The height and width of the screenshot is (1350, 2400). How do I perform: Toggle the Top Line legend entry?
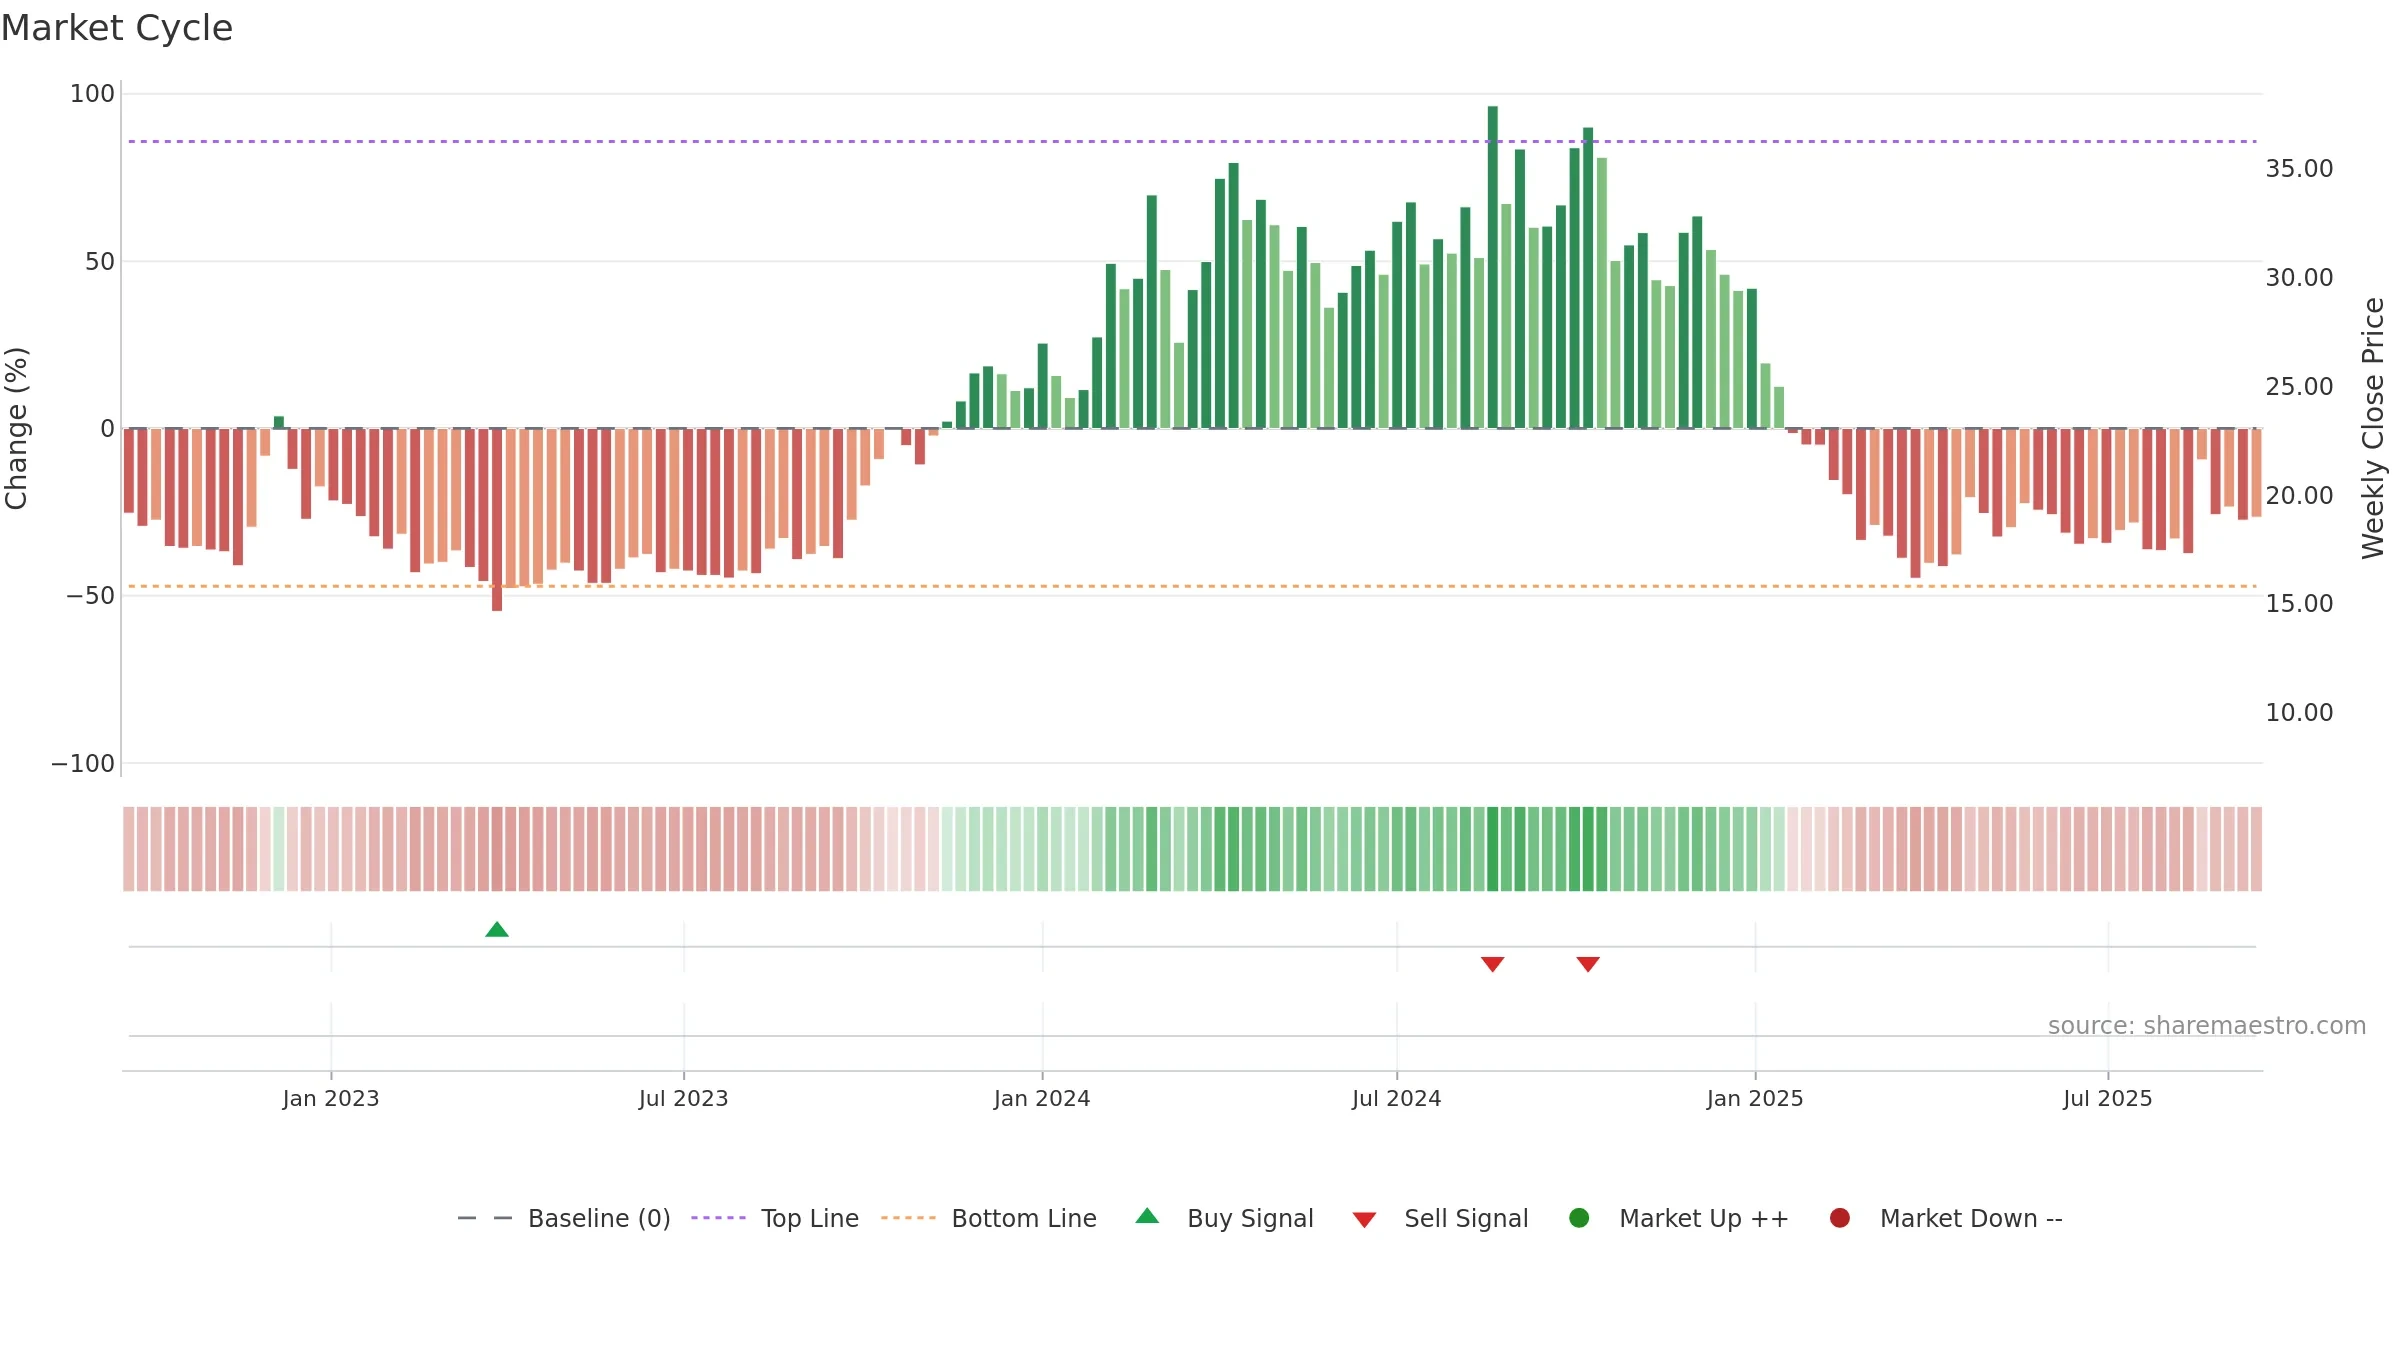775,1218
